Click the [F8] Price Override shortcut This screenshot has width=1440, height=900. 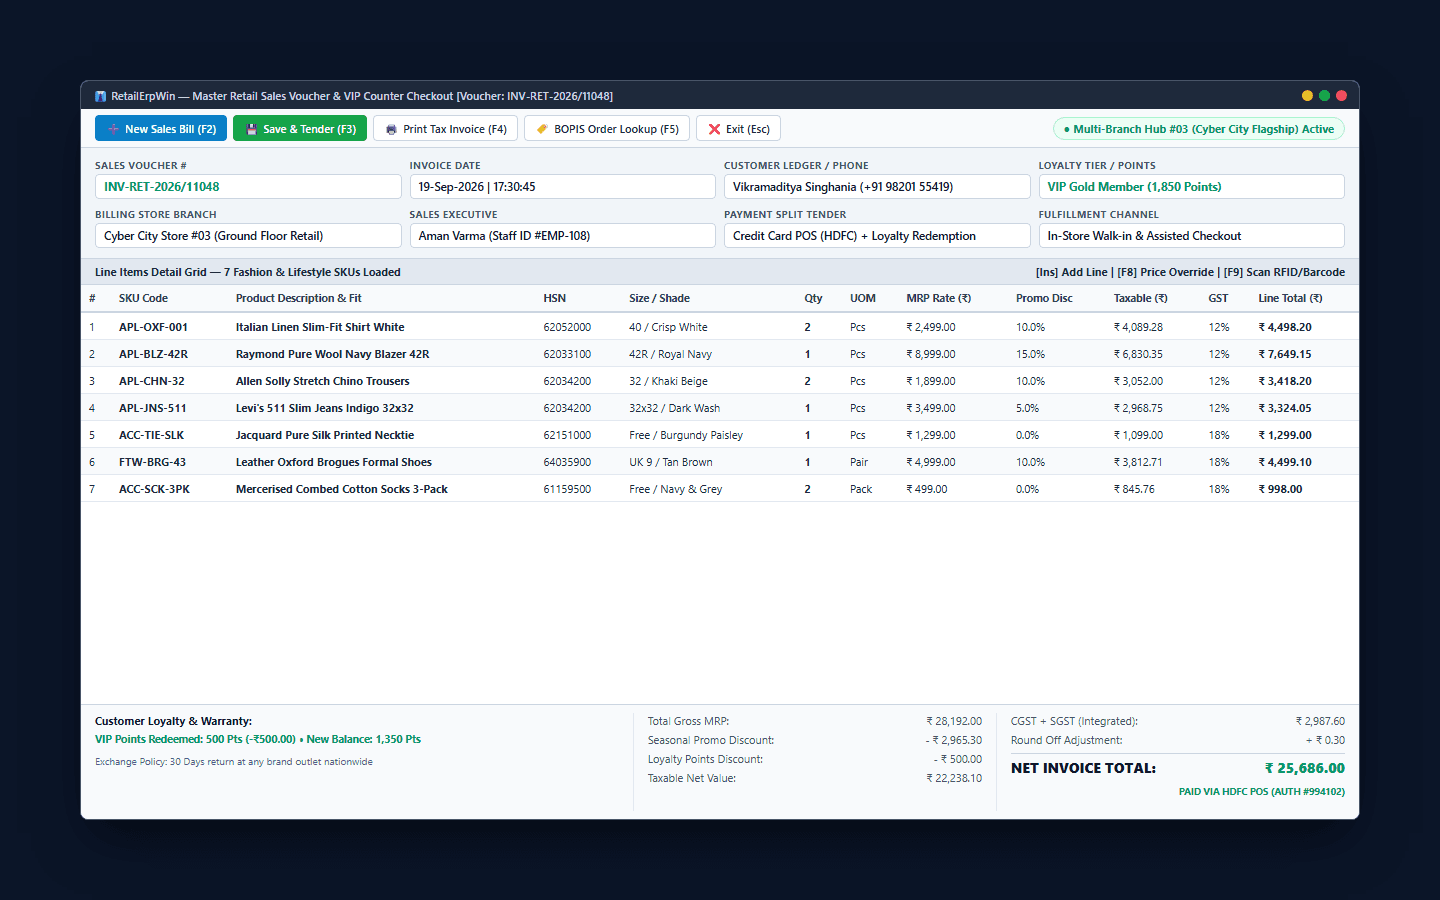pos(1165,272)
